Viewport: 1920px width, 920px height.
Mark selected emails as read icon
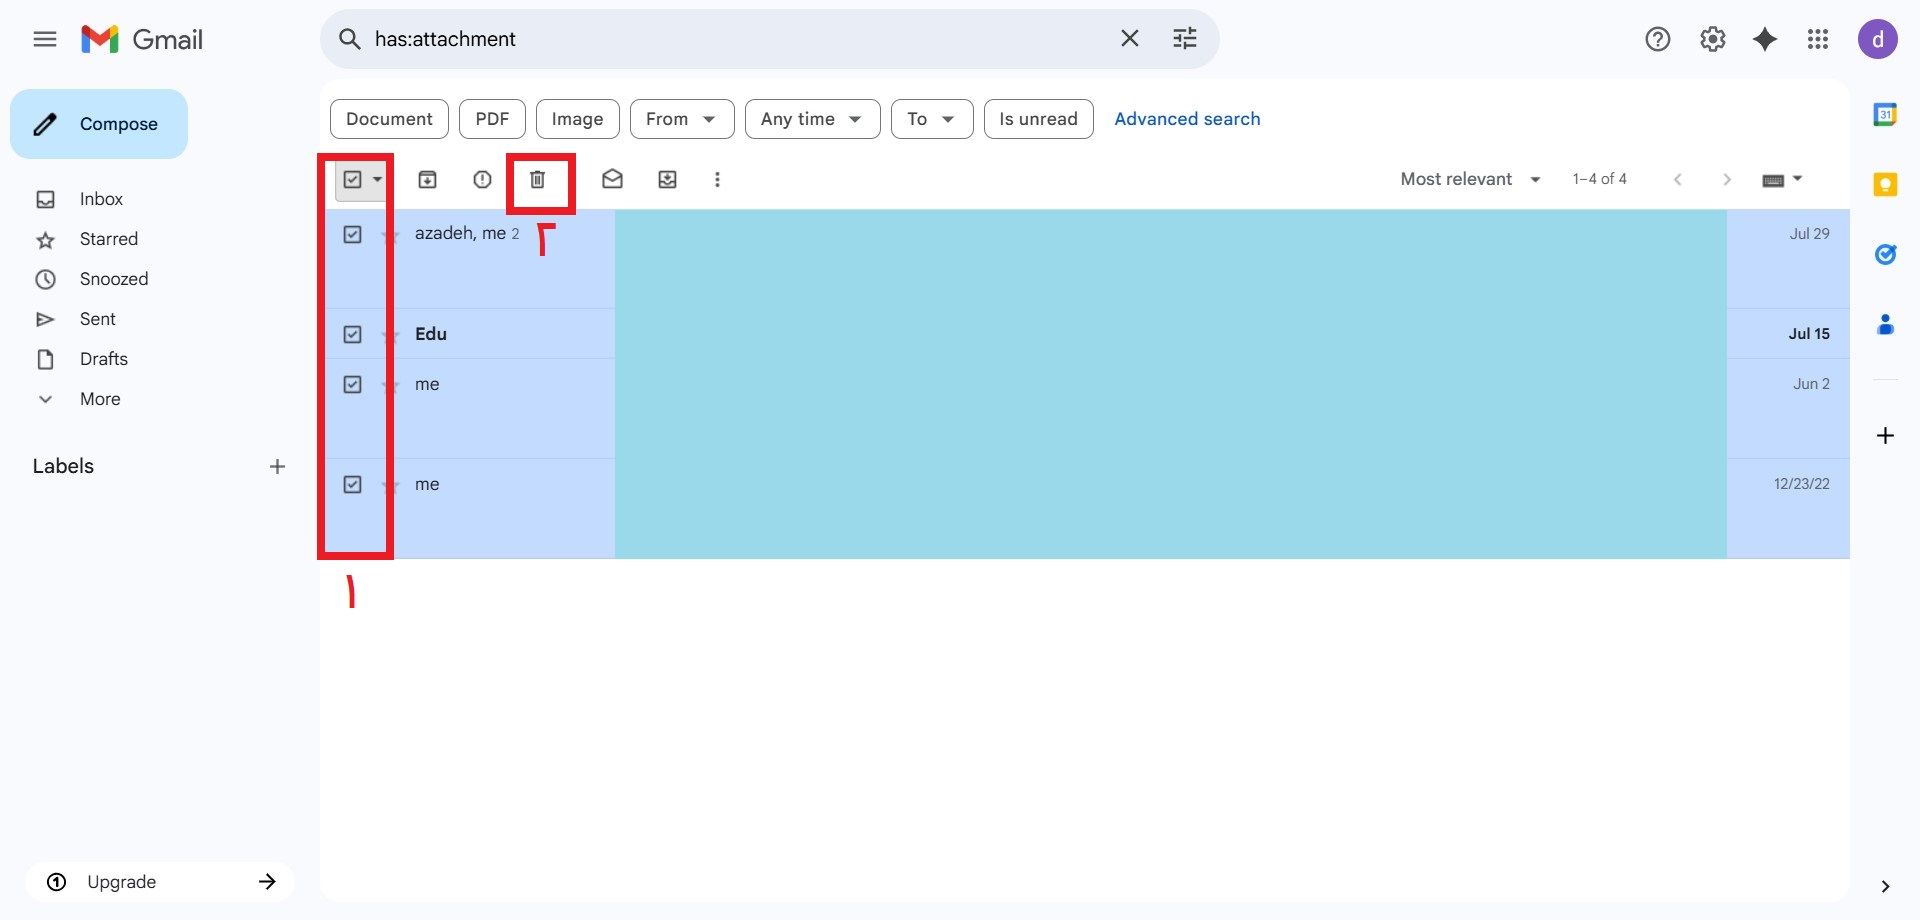coord(612,179)
